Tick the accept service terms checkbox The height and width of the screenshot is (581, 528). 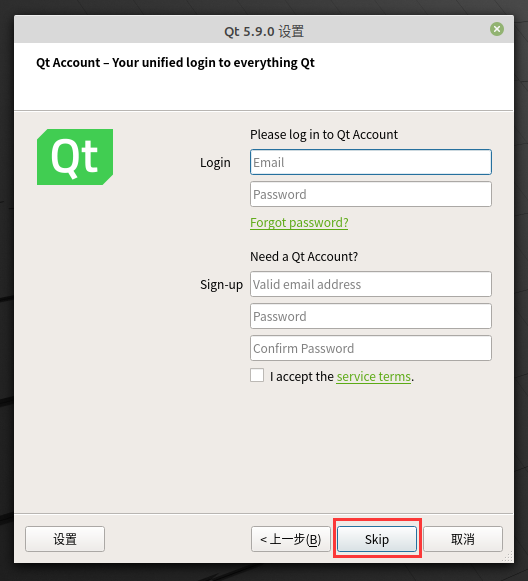[x=257, y=375]
